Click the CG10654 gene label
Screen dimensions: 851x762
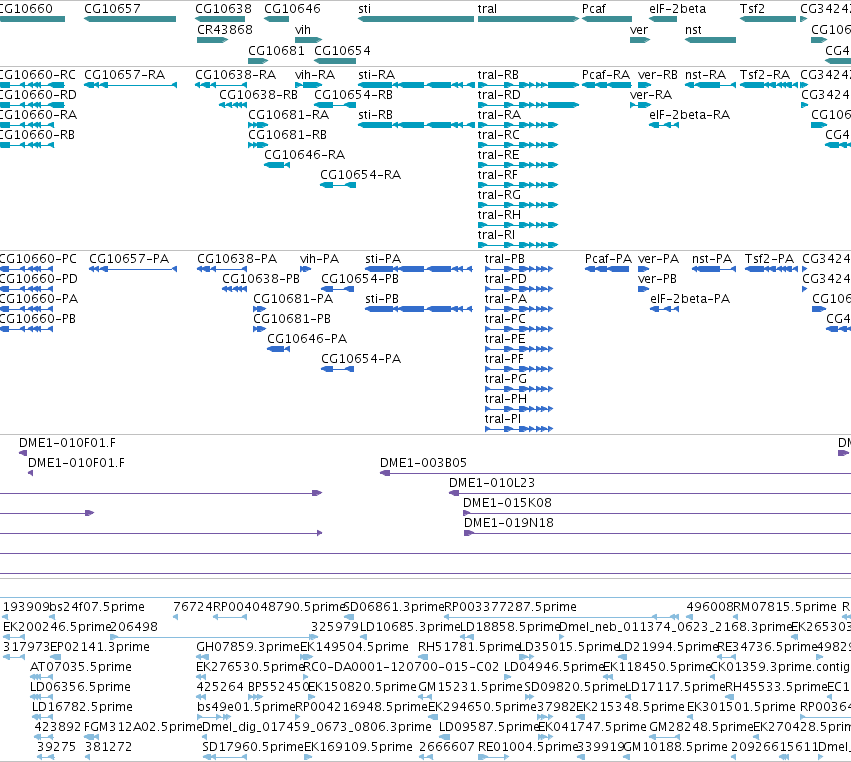tap(342, 50)
